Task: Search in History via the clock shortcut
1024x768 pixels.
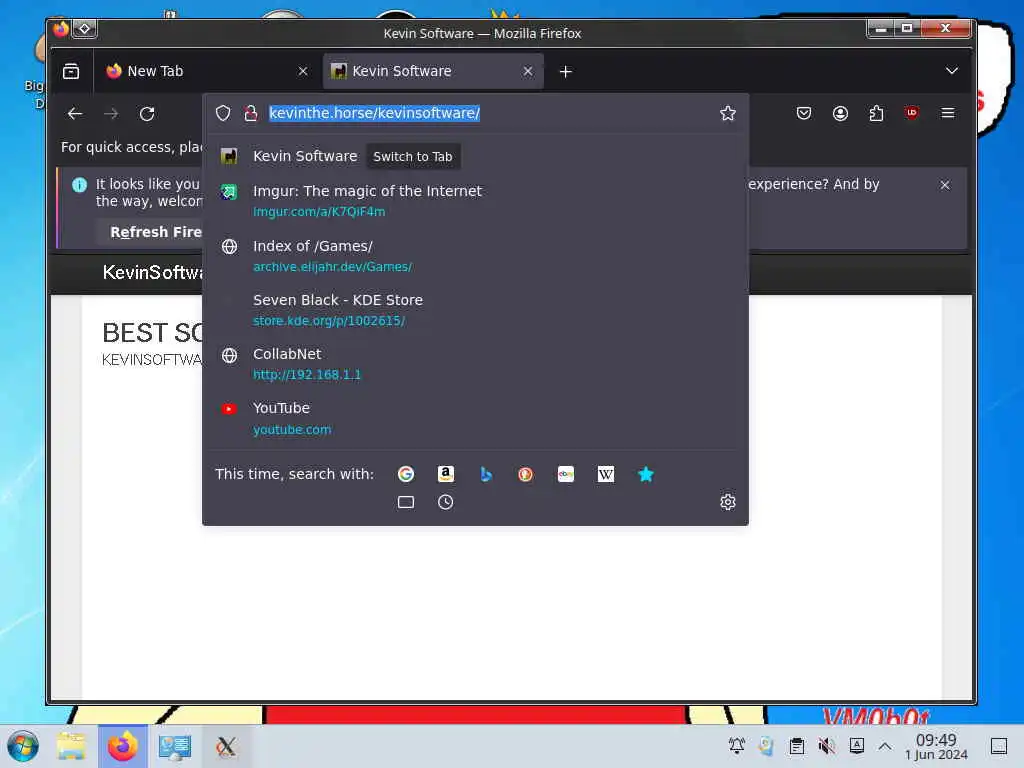Action: click(445, 502)
